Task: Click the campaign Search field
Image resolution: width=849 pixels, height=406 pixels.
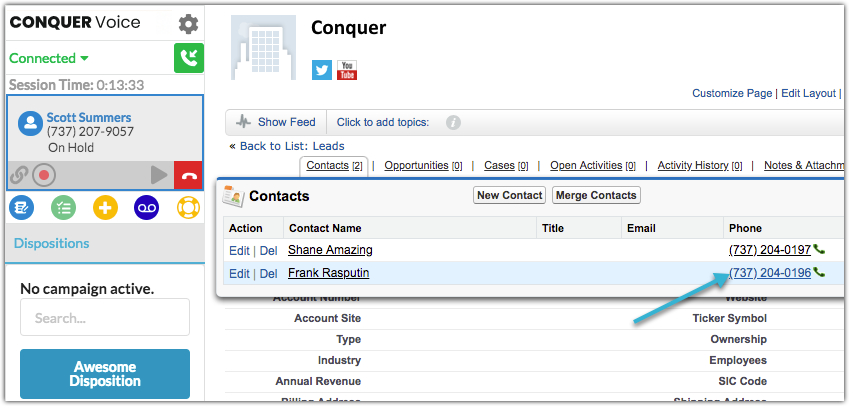Action: tap(105, 317)
